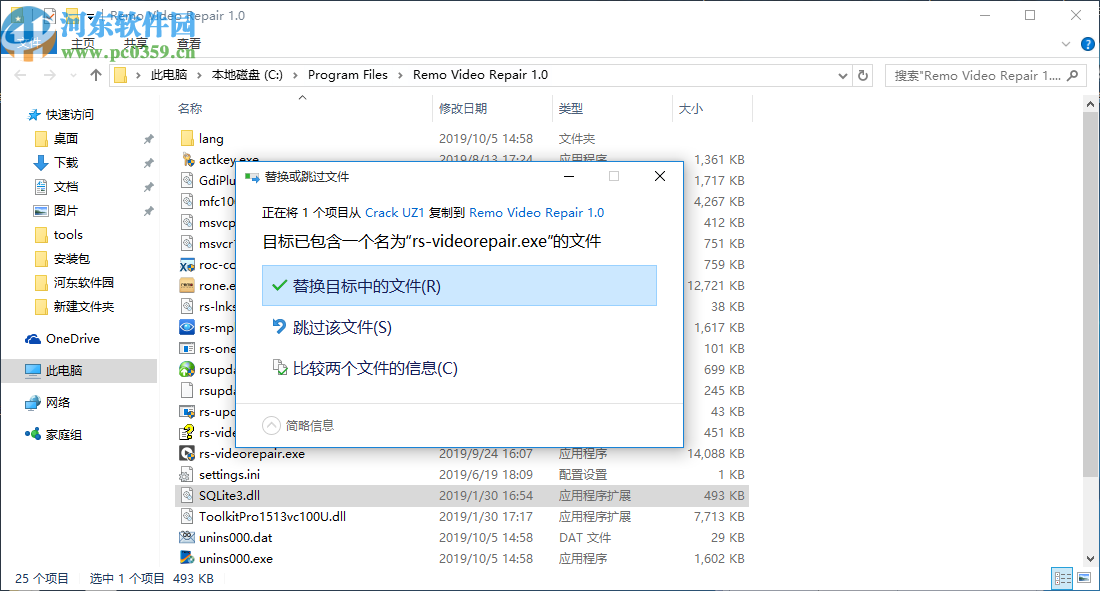Click the refresh icon beside the address bar
1100x591 pixels.
[862, 74]
